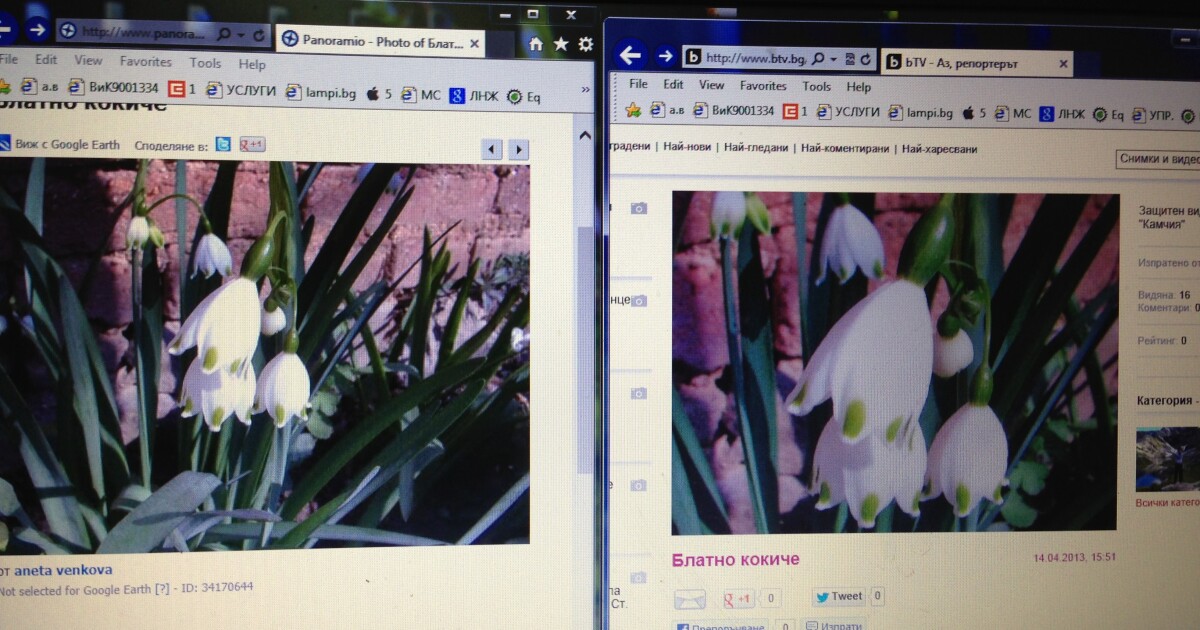
Task: Open the File menu in the bTV window
Action: pyautogui.click(x=638, y=84)
